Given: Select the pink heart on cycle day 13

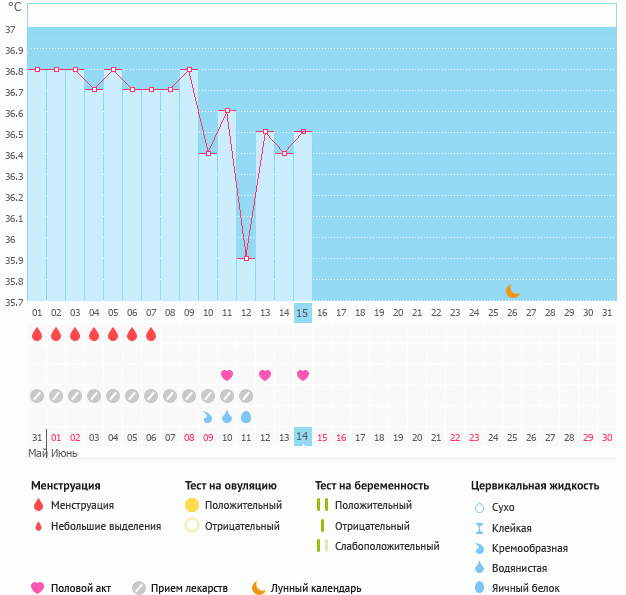Looking at the screenshot, I should click(265, 375).
